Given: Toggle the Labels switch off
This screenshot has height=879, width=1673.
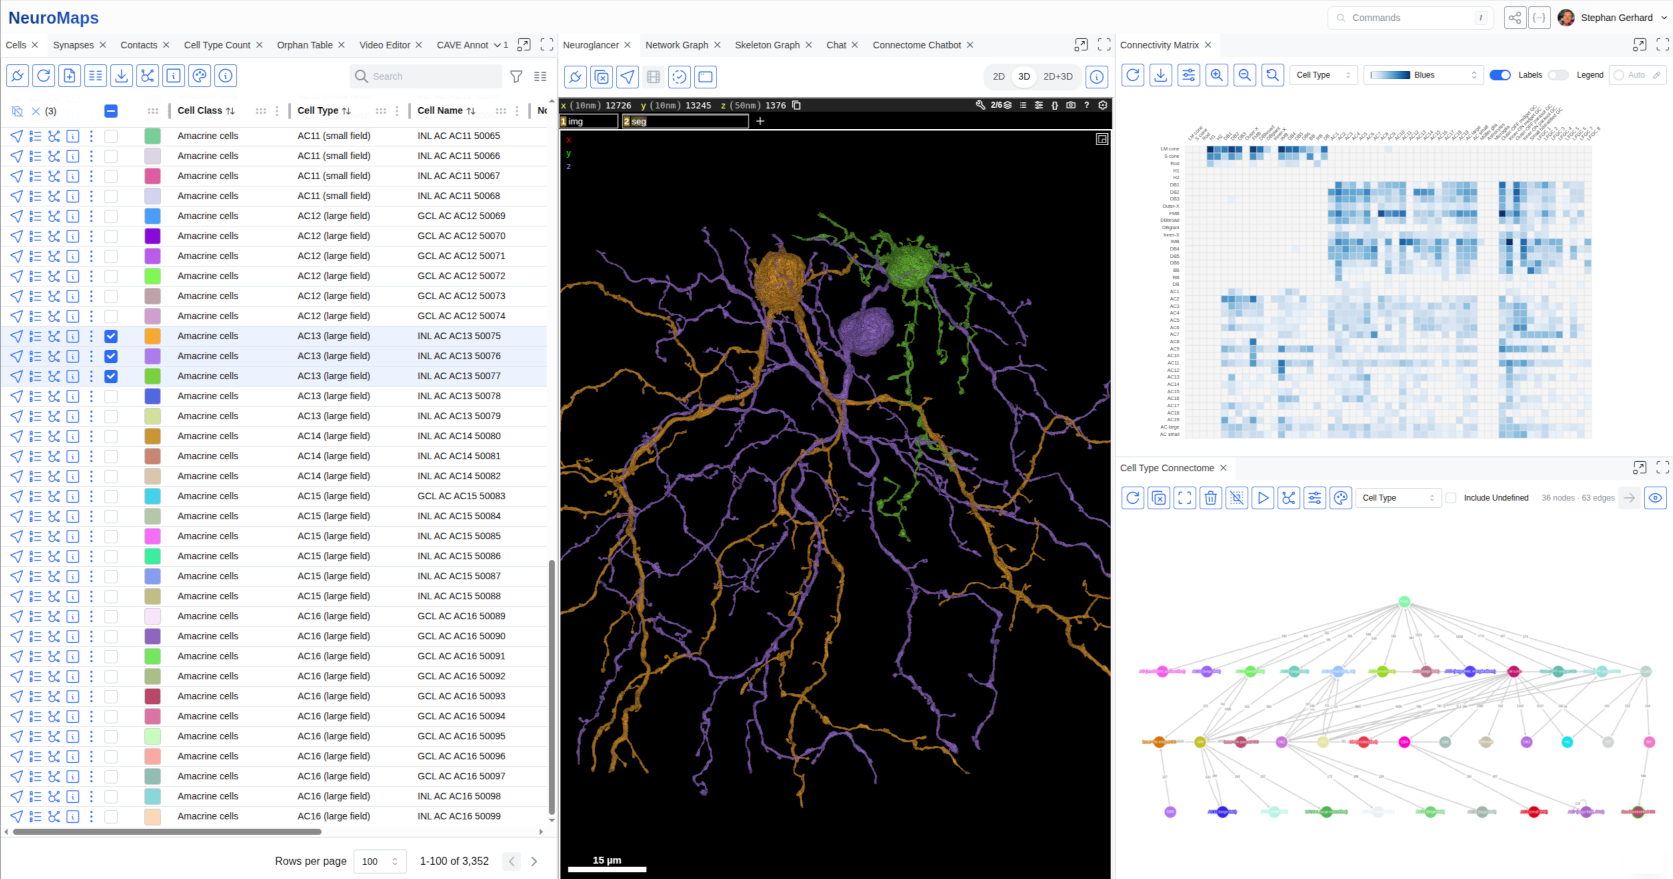Looking at the screenshot, I should [1500, 75].
